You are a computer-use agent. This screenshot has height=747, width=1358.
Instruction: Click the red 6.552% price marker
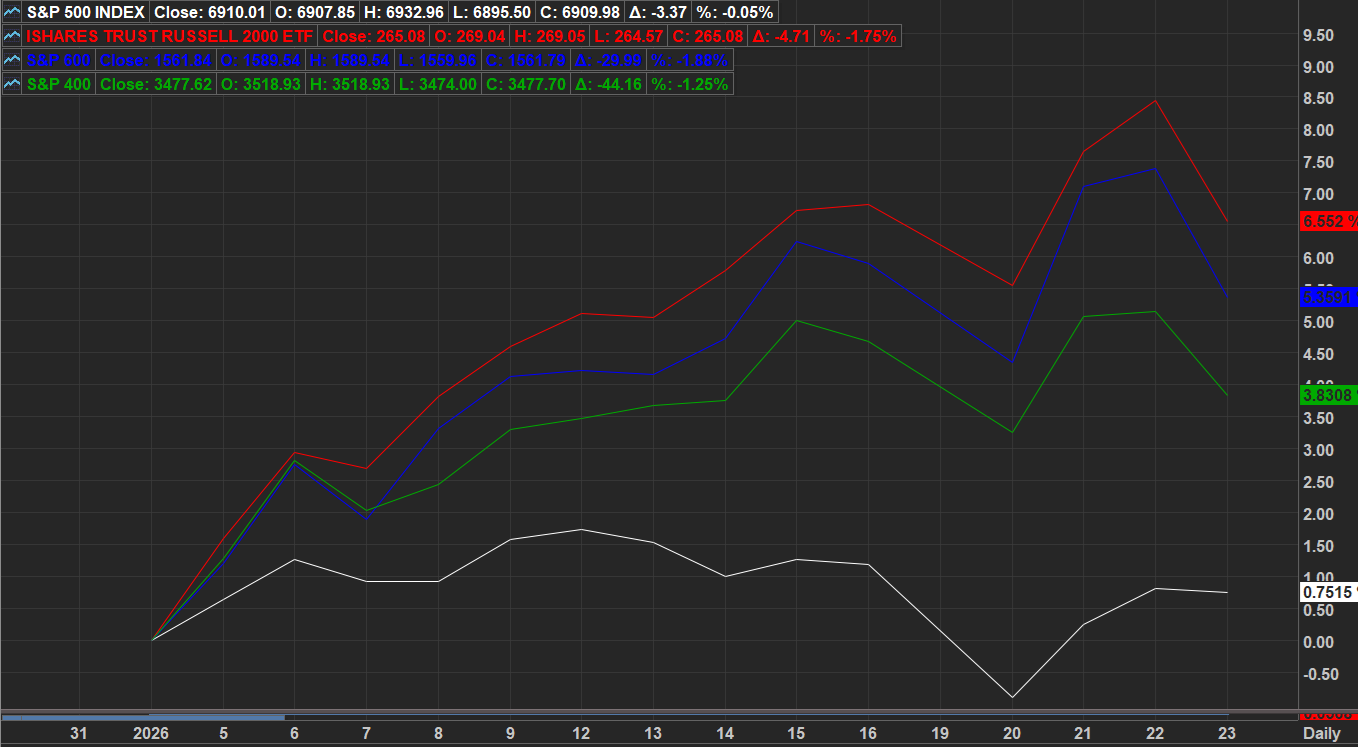coord(1328,222)
